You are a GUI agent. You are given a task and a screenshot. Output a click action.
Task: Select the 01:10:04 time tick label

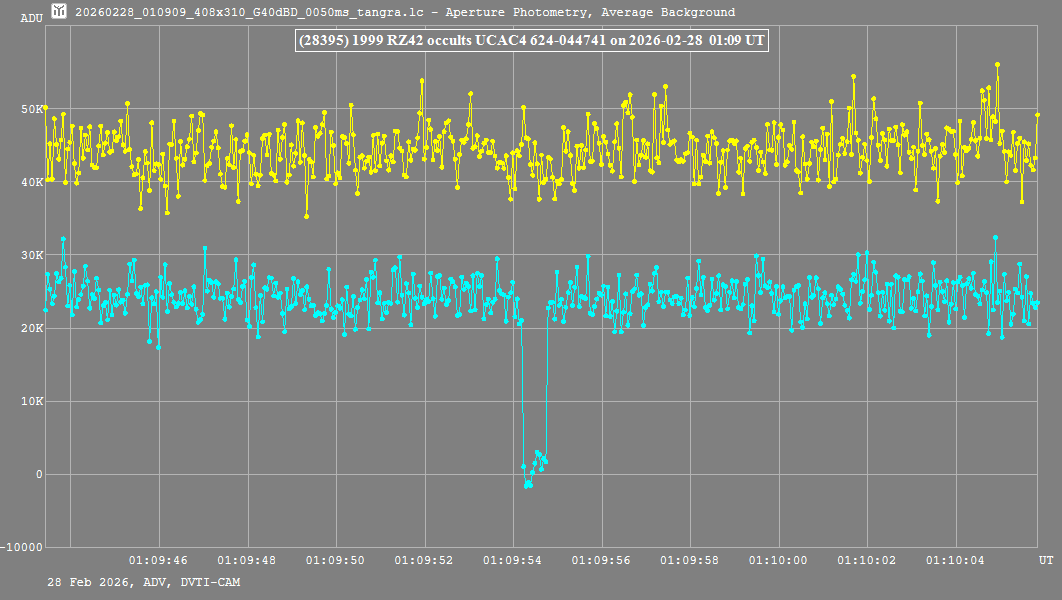[x=955, y=560]
